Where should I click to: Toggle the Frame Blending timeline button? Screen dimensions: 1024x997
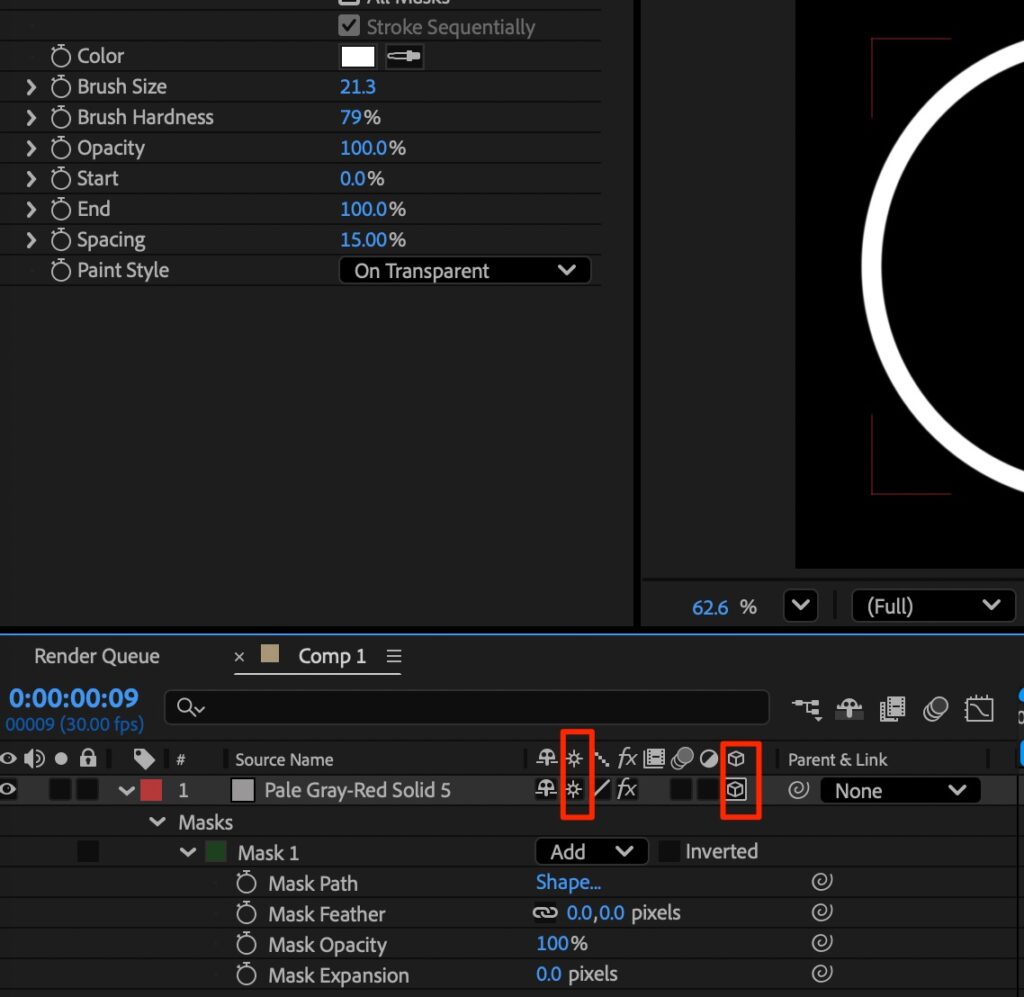(x=892, y=709)
